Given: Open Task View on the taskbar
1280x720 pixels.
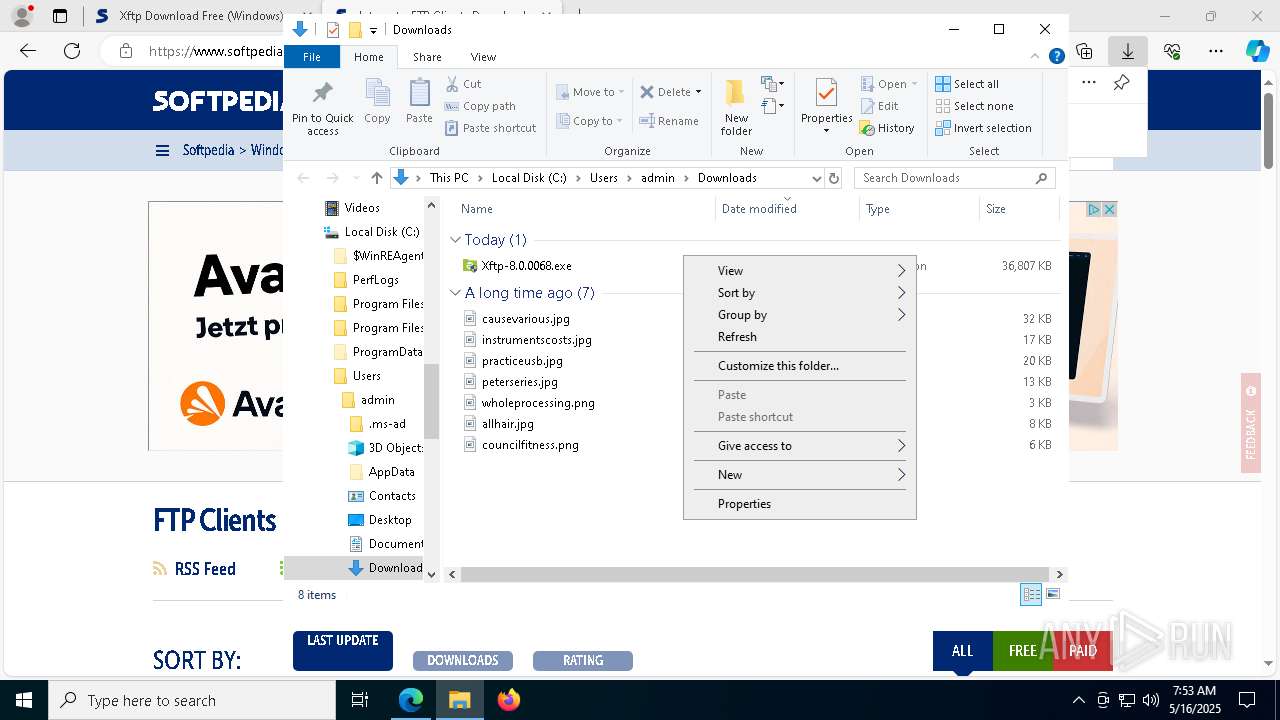Looking at the screenshot, I should [x=361, y=700].
